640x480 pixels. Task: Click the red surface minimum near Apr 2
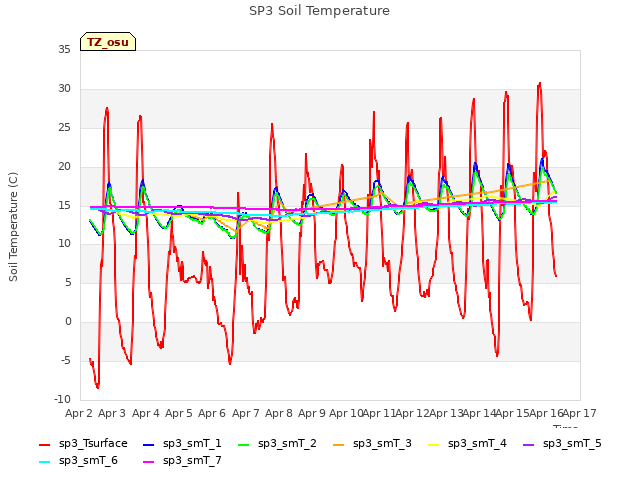(98, 387)
